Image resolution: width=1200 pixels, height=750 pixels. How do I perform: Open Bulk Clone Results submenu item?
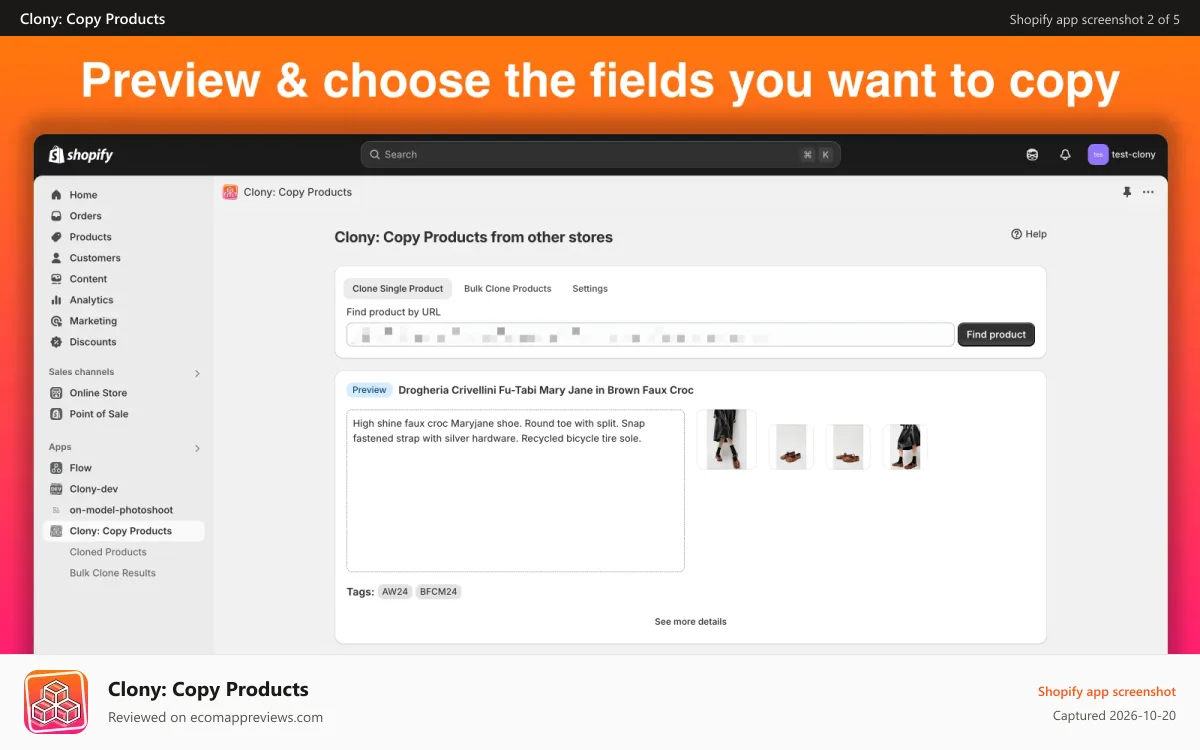click(113, 573)
